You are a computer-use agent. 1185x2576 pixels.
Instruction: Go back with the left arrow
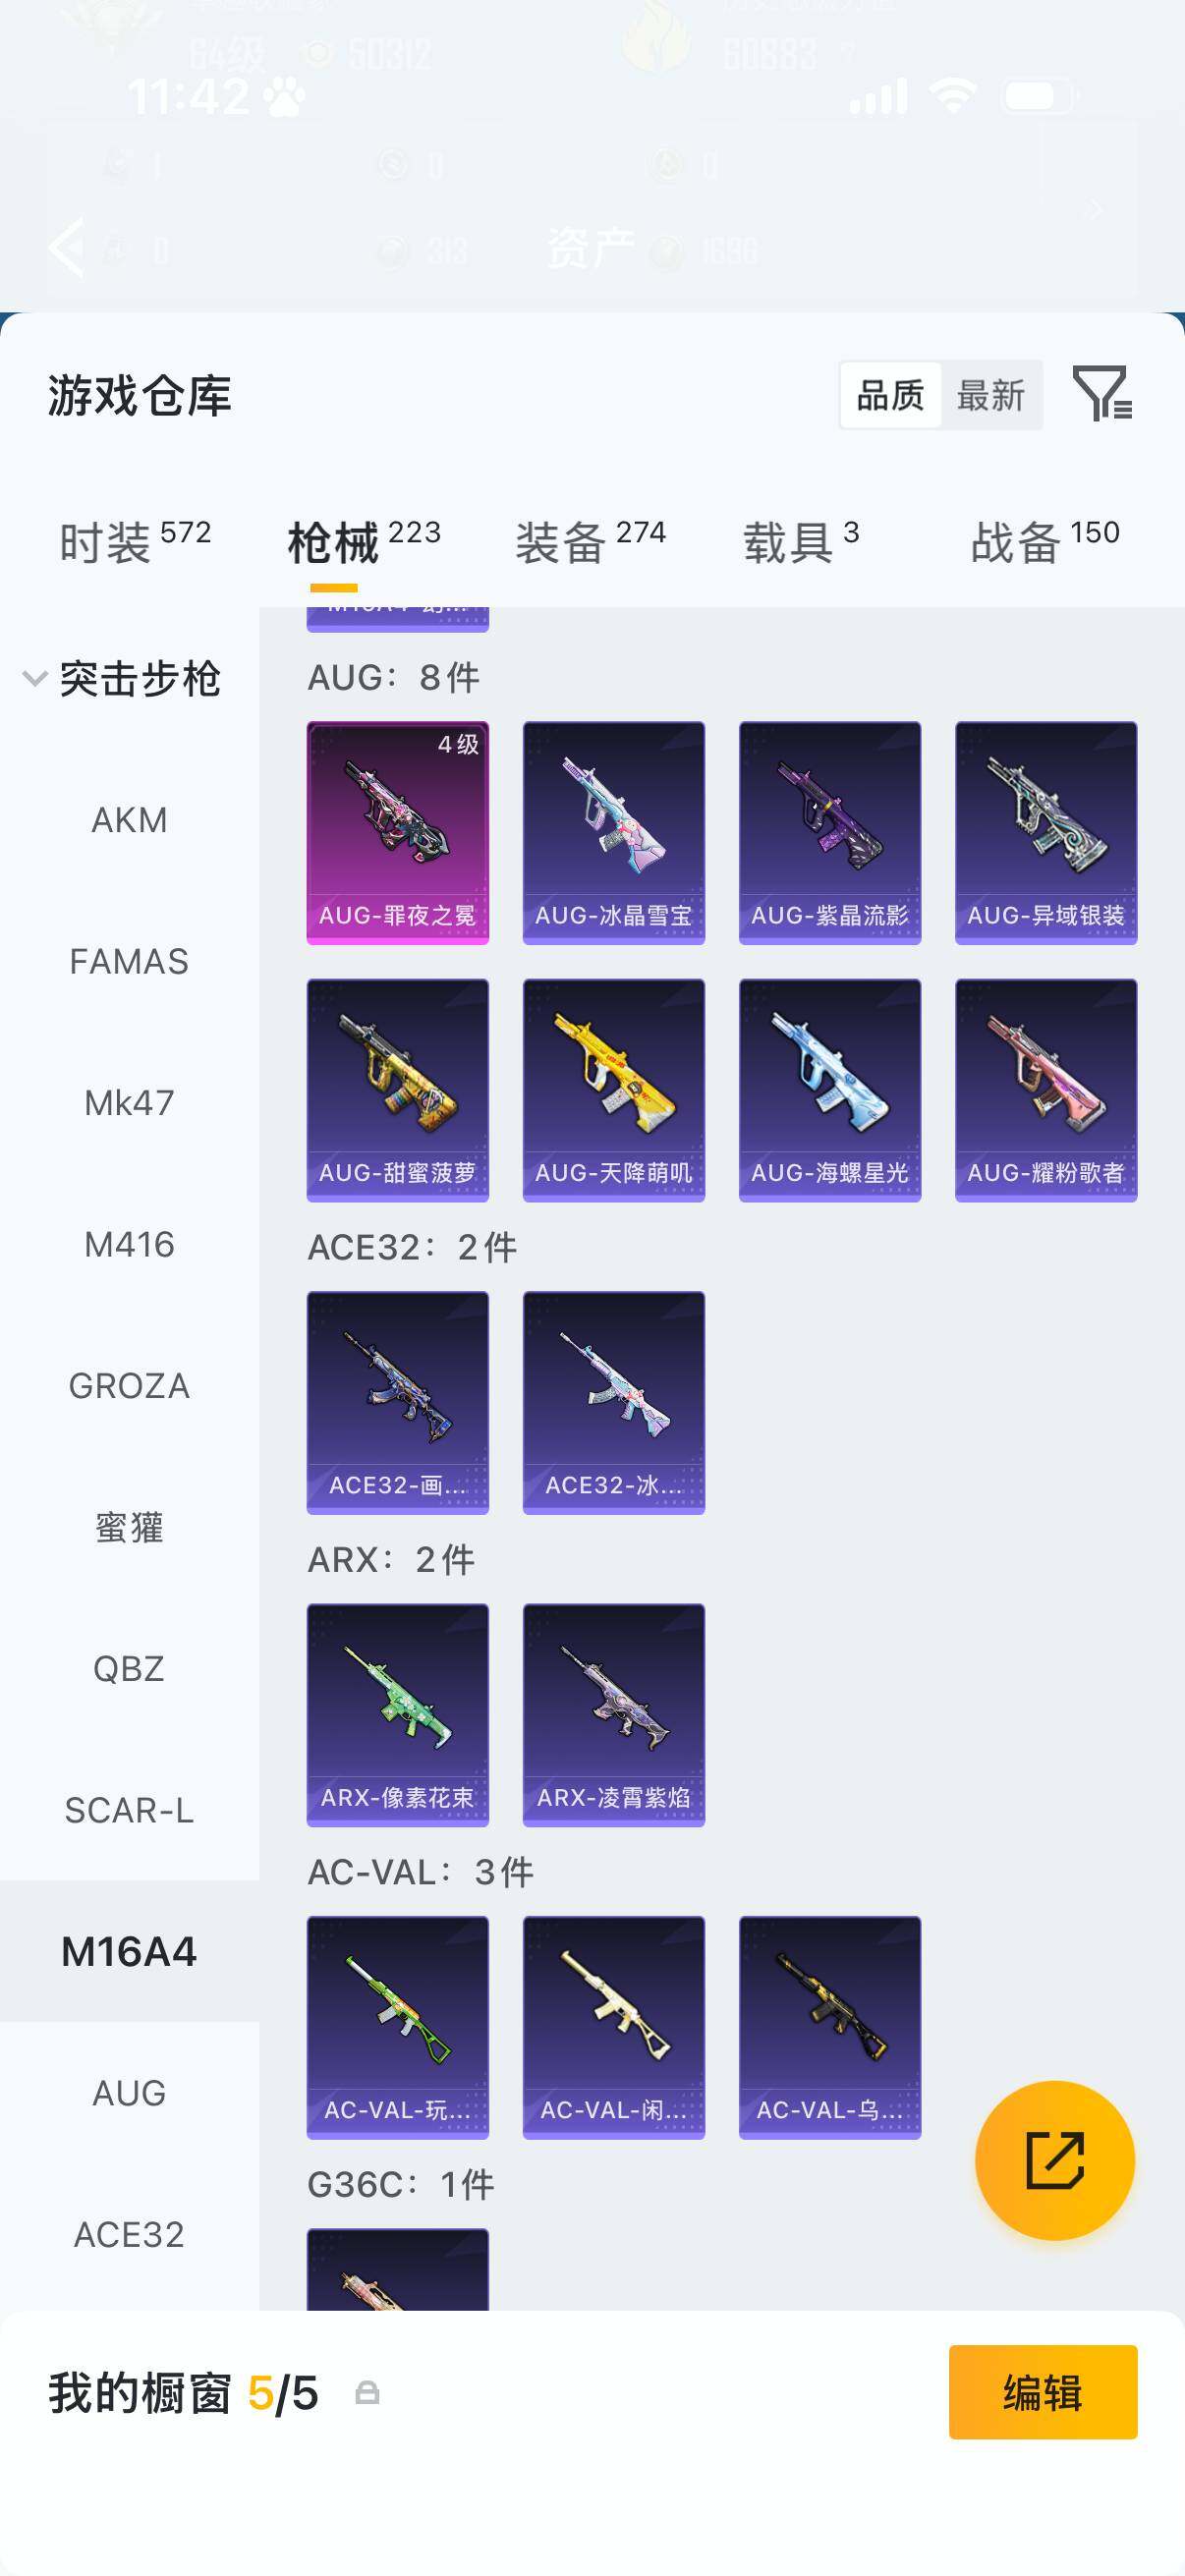[66, 246]
